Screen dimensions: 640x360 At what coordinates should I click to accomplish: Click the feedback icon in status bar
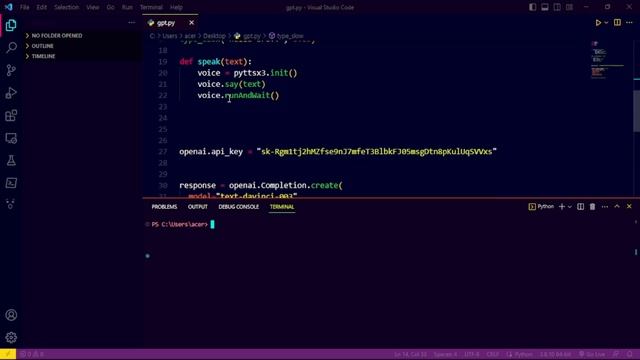pyautogui.click(x=616, y=354)
